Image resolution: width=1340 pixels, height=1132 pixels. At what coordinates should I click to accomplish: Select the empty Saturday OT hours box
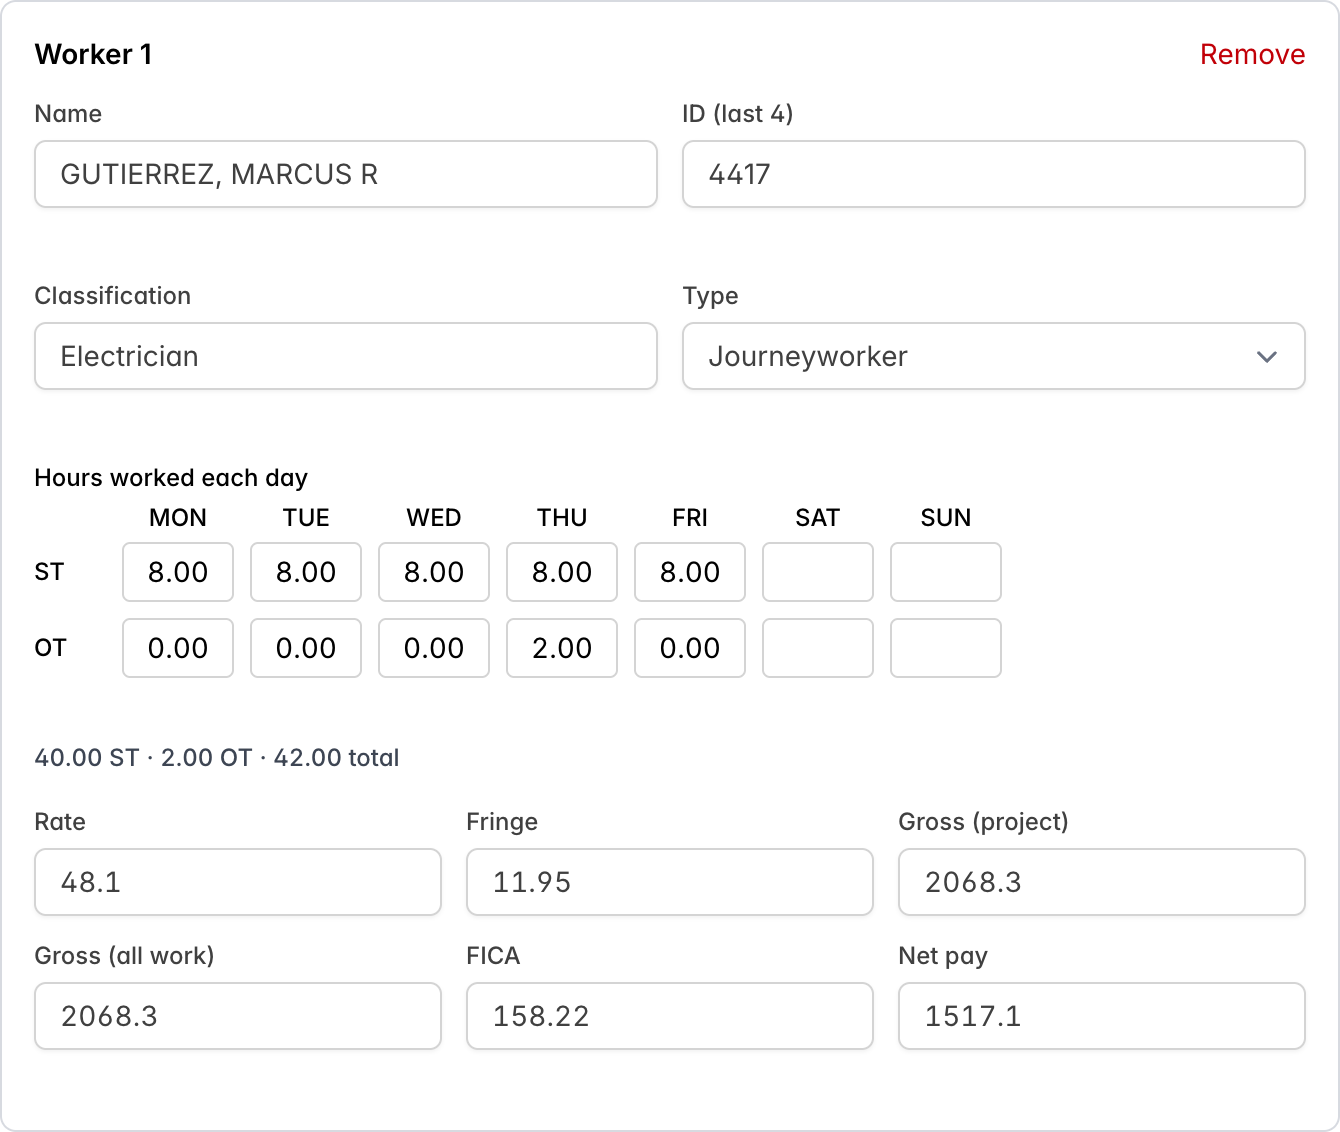click(818, 648)
